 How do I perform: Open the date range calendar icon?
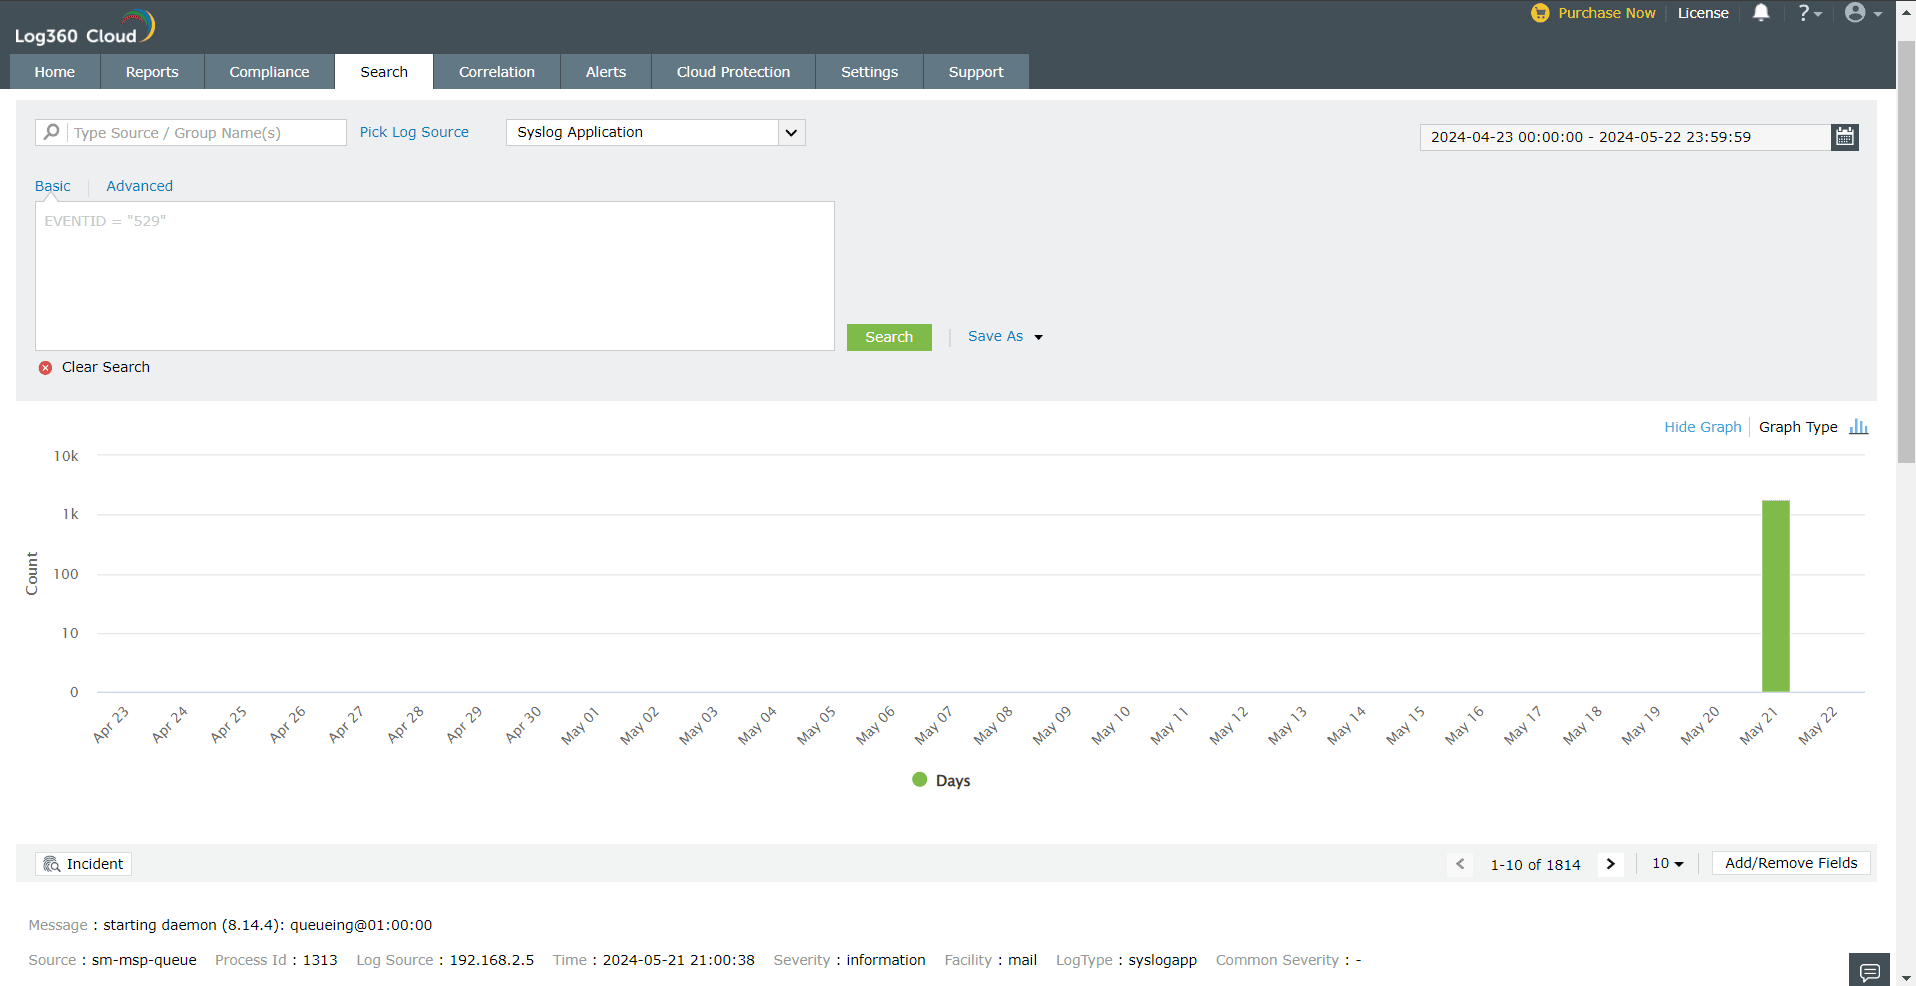point(1844,137)
